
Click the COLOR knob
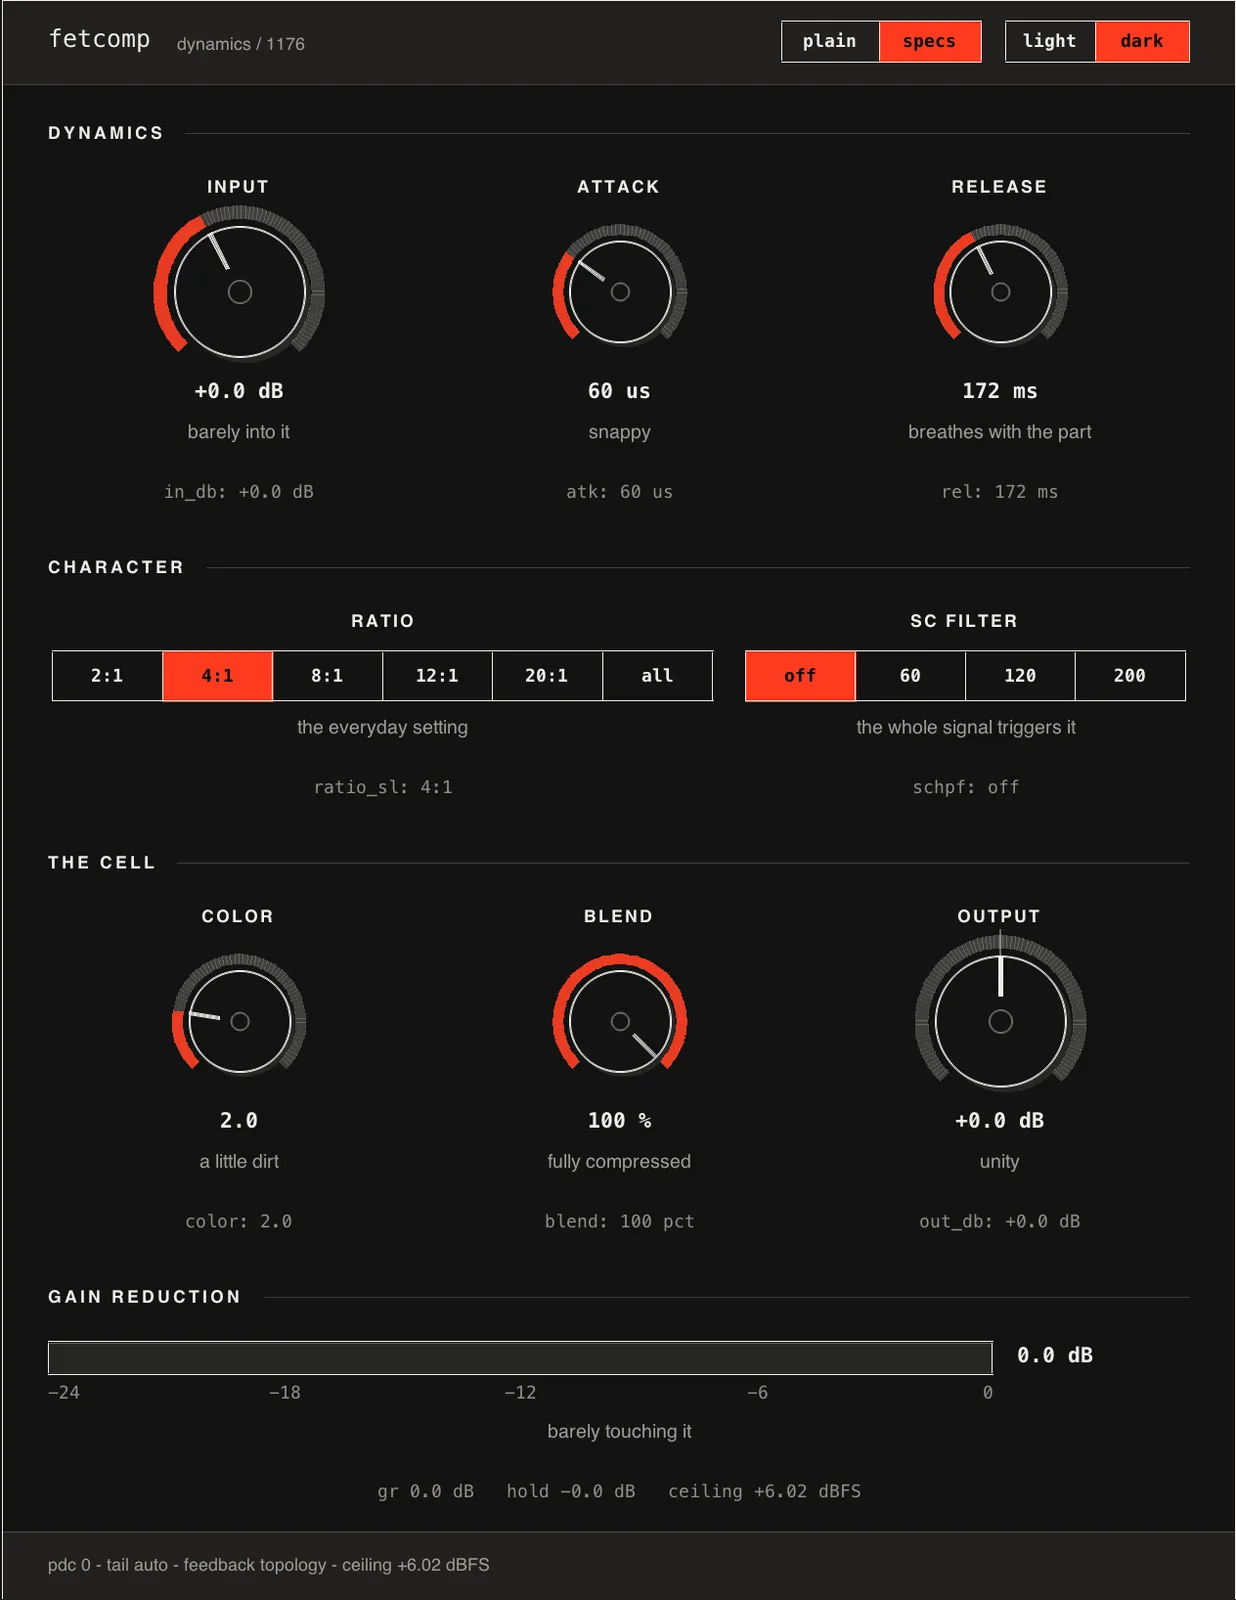[x=239, y=1021]
